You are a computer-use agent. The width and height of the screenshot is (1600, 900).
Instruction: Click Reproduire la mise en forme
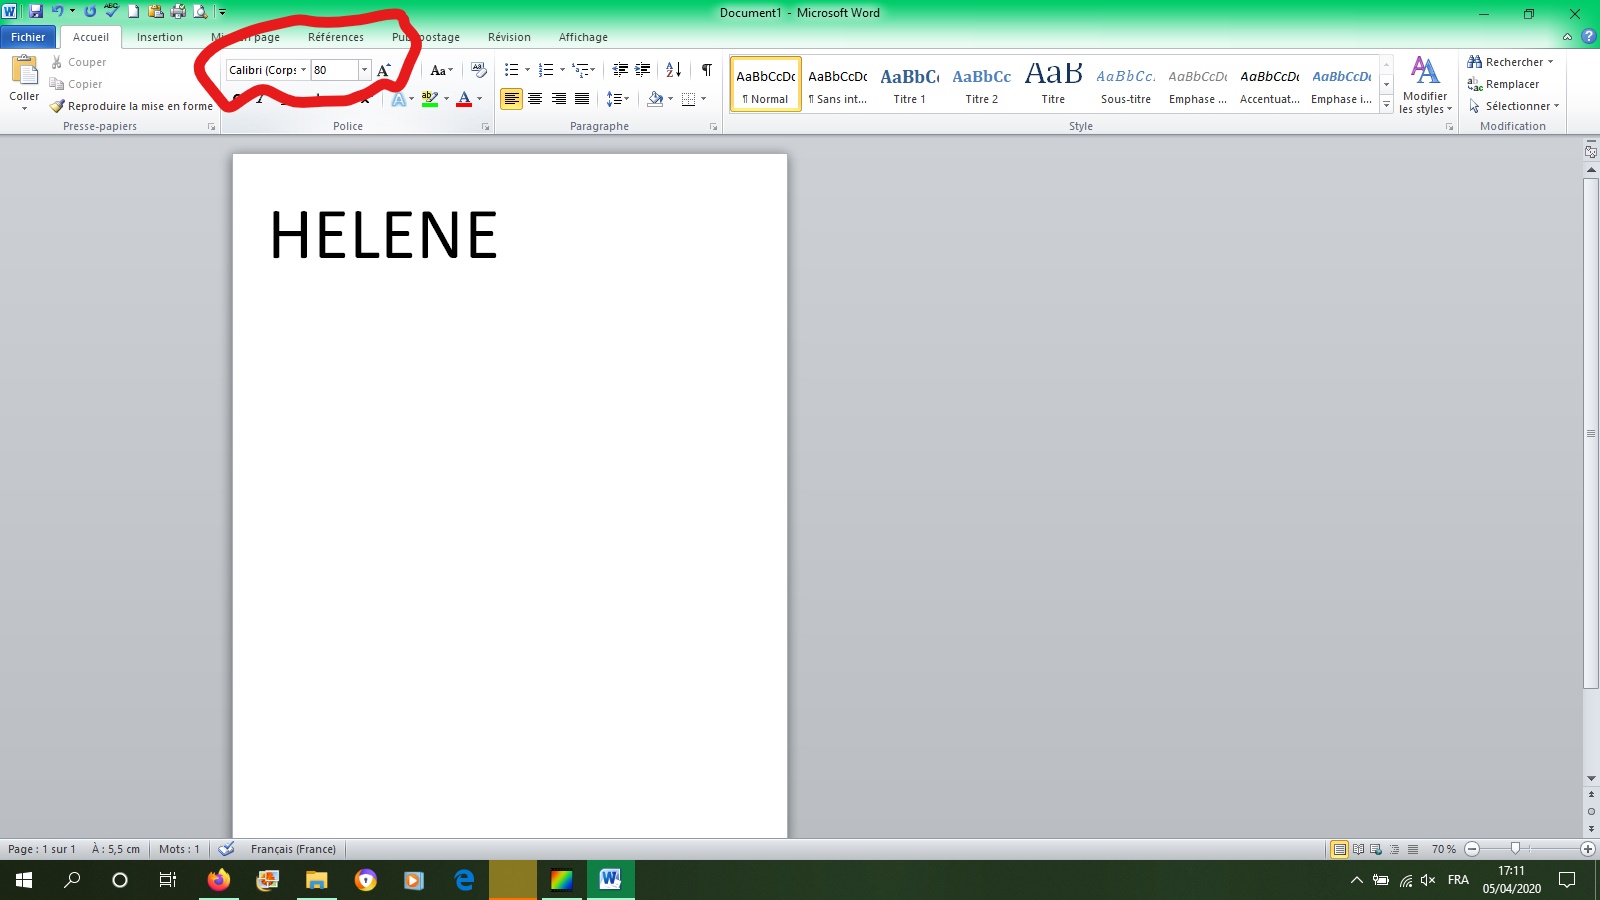click(x=132, y=106)
